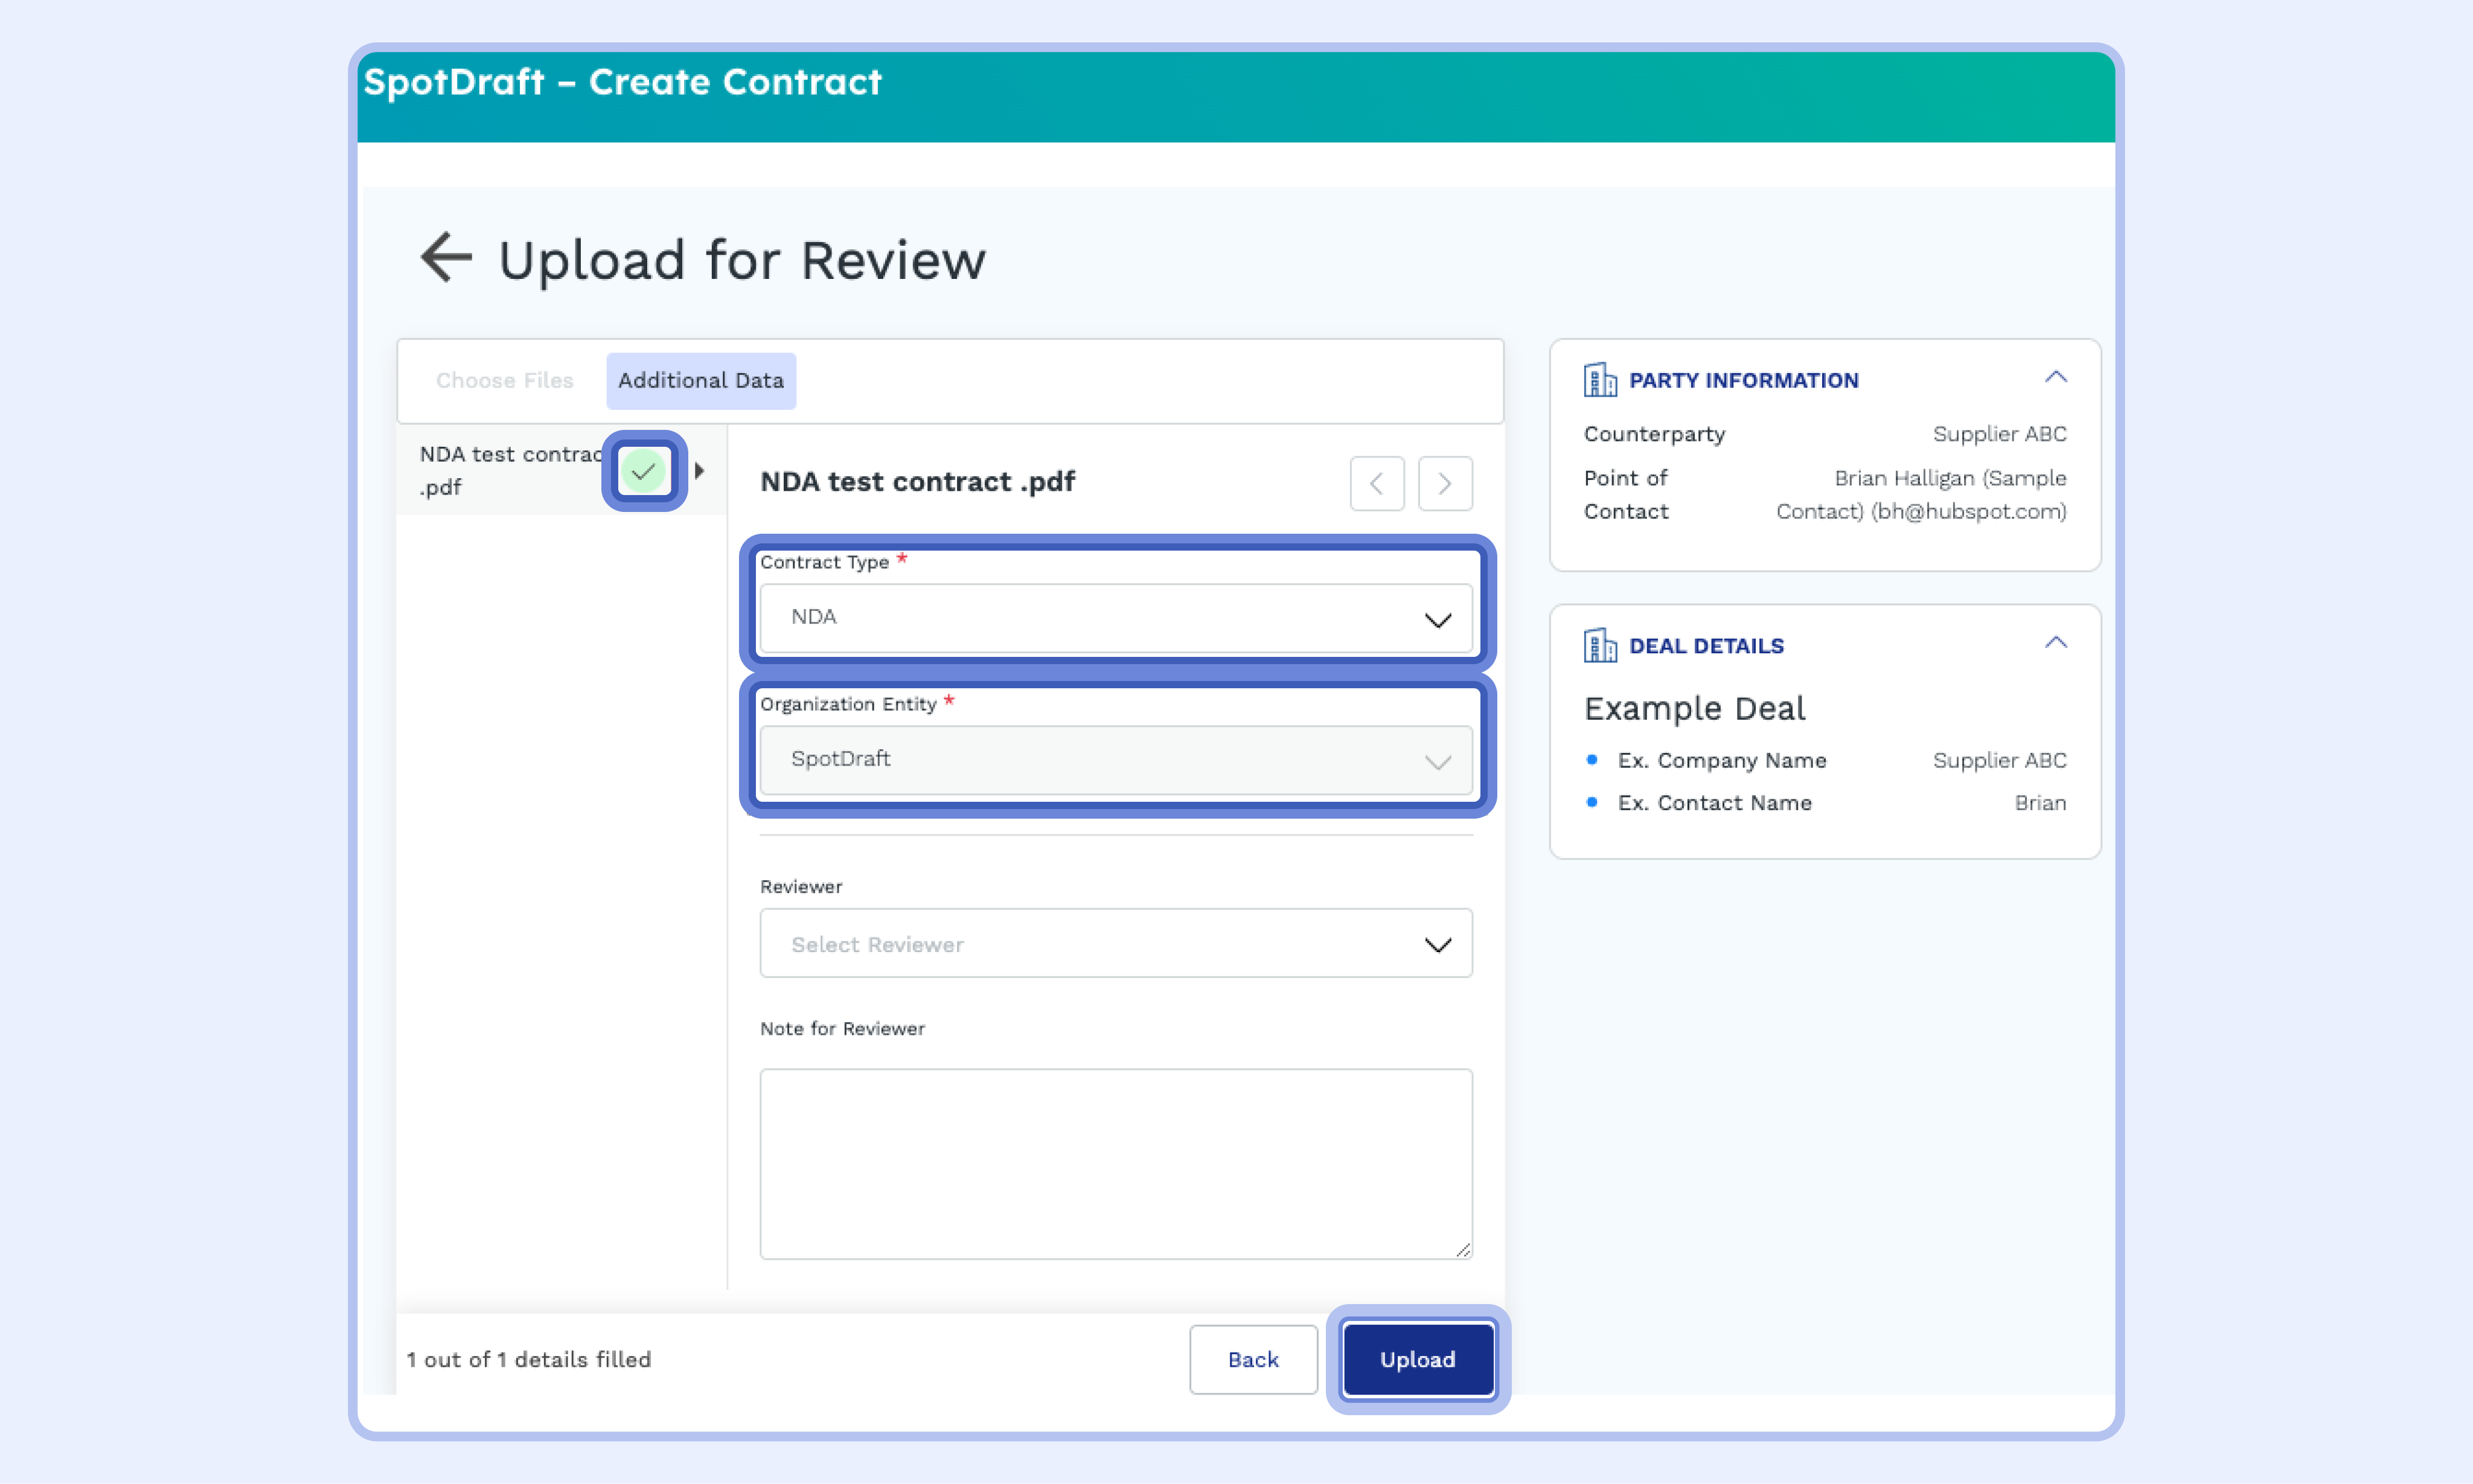
Task: Click the small triangle next to the file entry
Action: (x=699, y=471)
